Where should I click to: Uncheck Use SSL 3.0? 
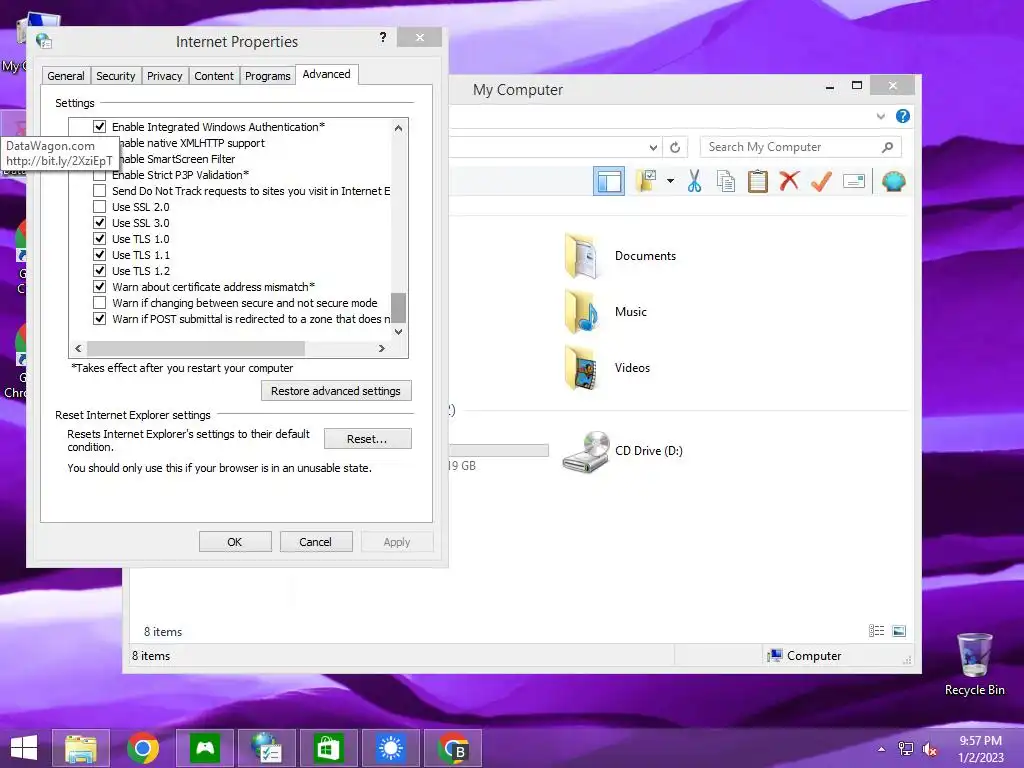99,223
